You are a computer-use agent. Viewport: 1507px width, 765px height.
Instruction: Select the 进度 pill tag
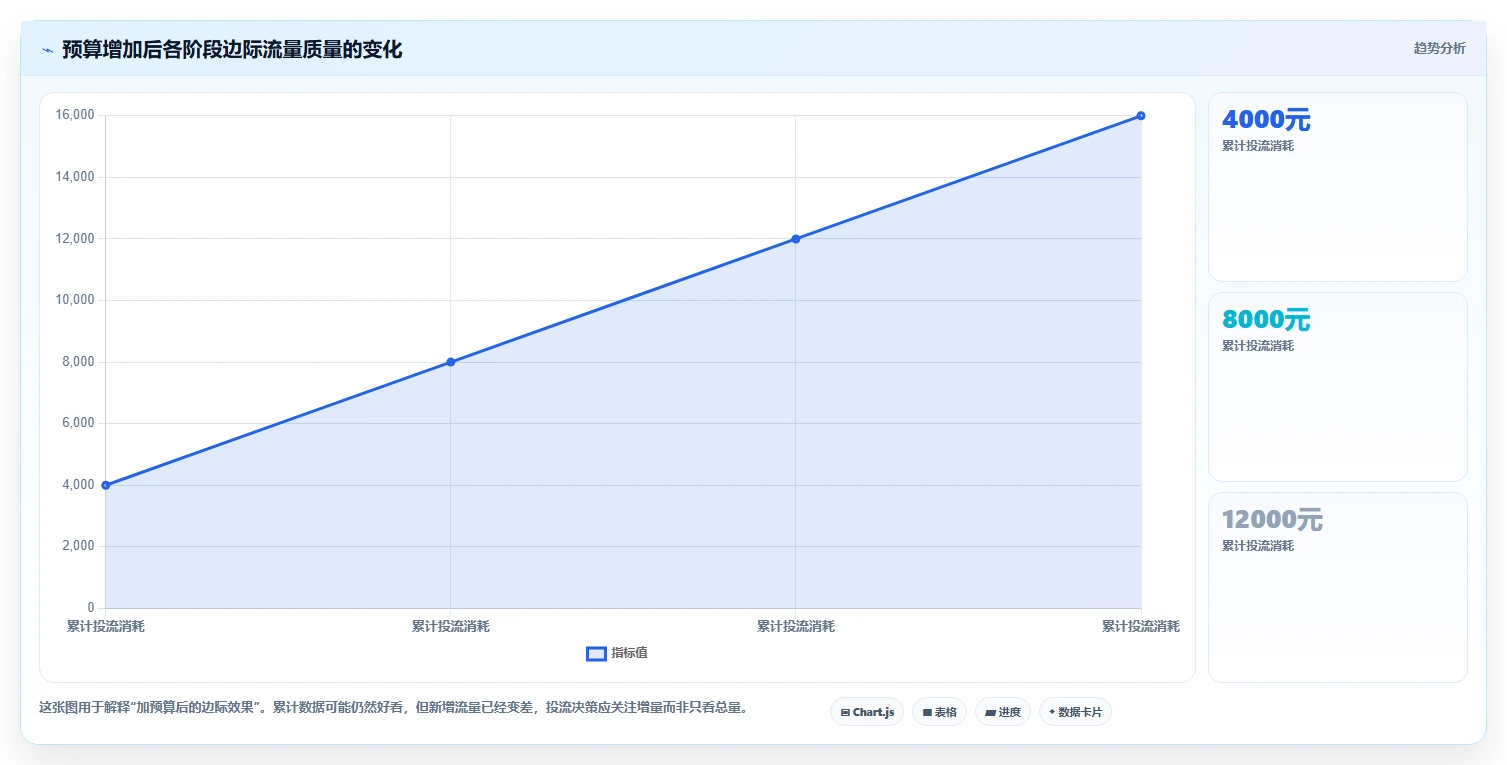tap(1003, 712)
